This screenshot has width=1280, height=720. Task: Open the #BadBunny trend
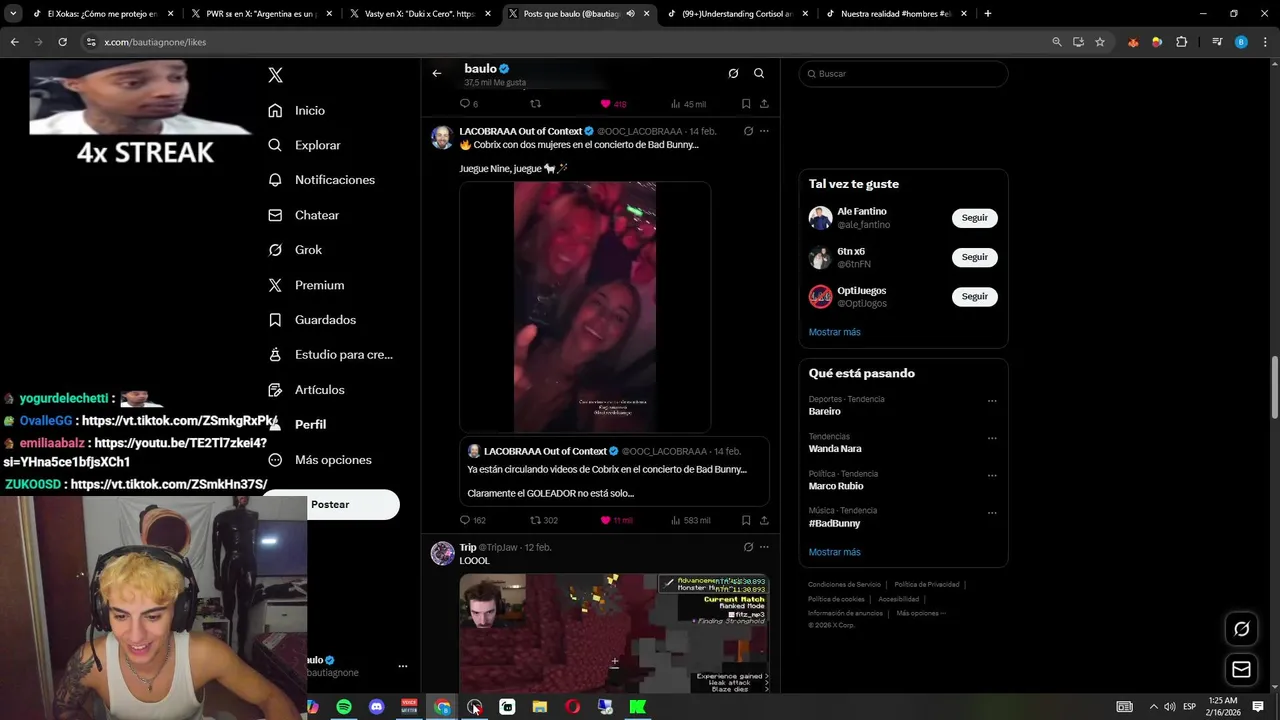tap(834, 524)
